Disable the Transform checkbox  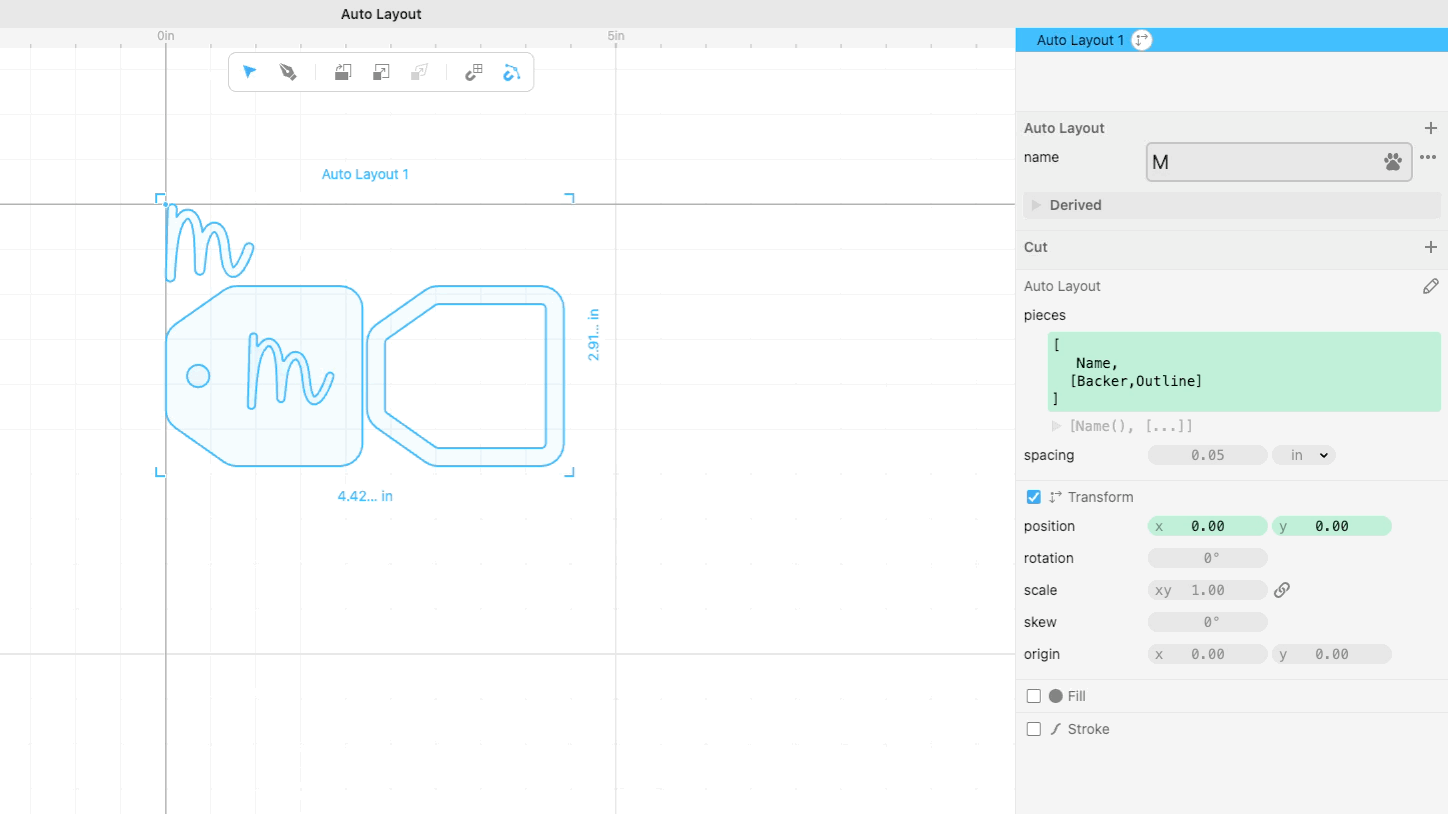click(x=1033, y=497)
